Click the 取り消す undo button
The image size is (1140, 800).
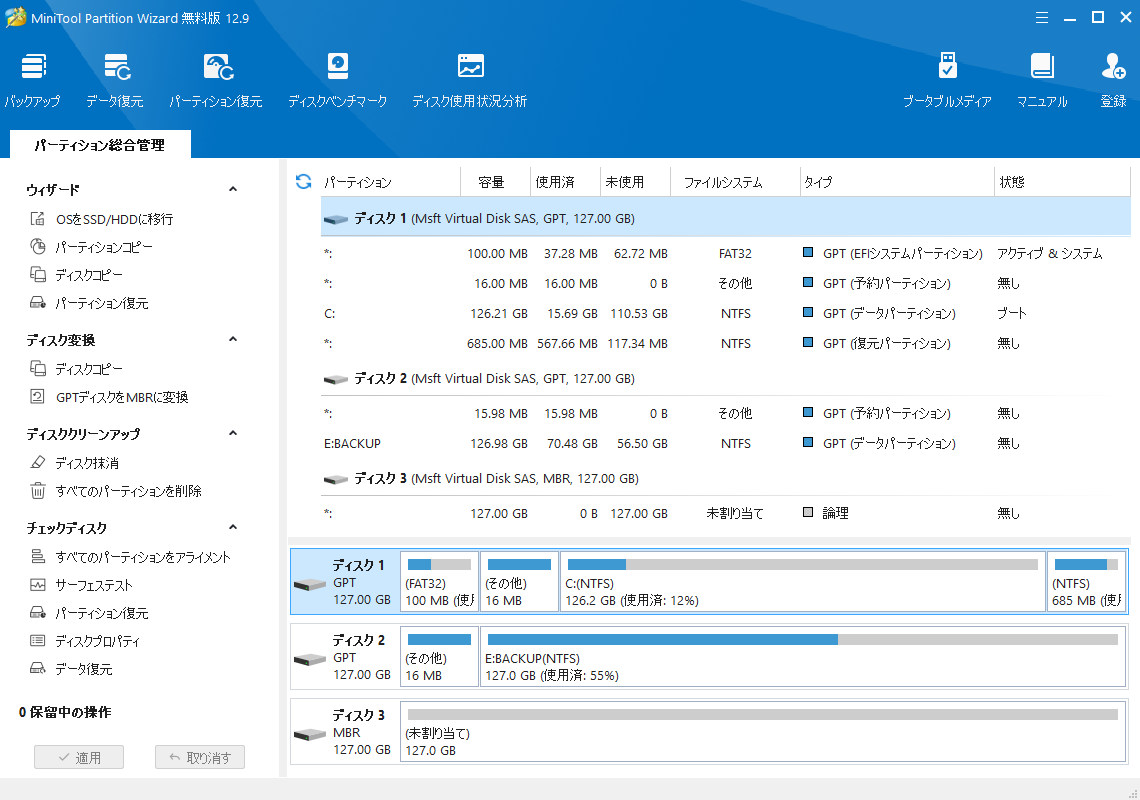200,757
